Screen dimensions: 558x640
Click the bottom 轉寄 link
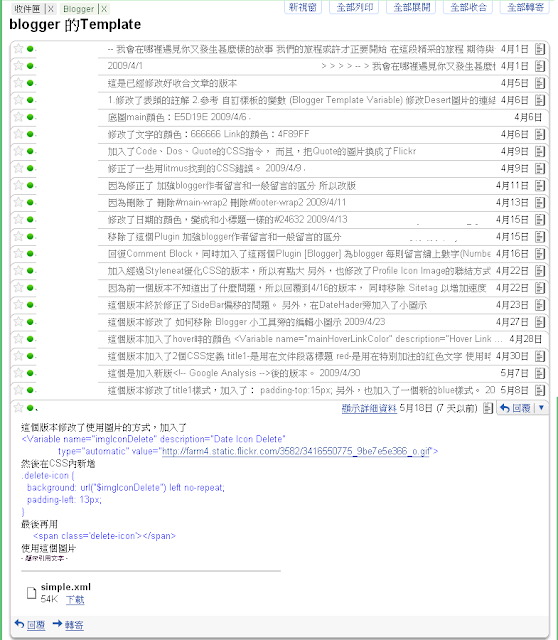[74, 625]
